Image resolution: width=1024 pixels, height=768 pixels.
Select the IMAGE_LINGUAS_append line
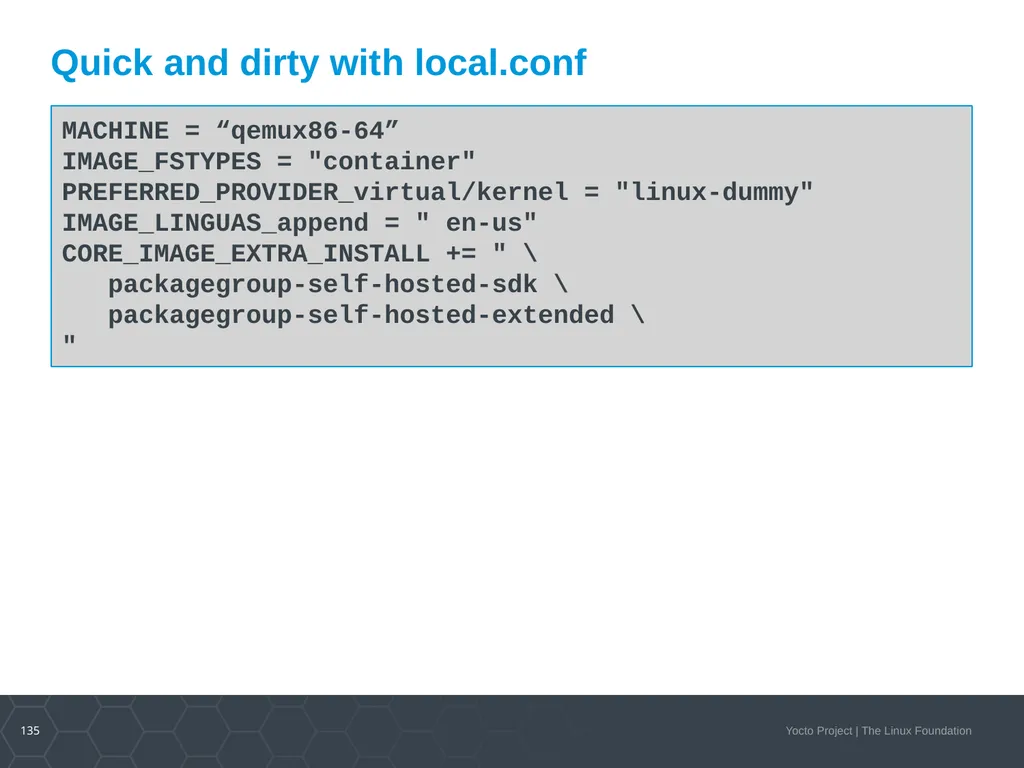[299, 223]
